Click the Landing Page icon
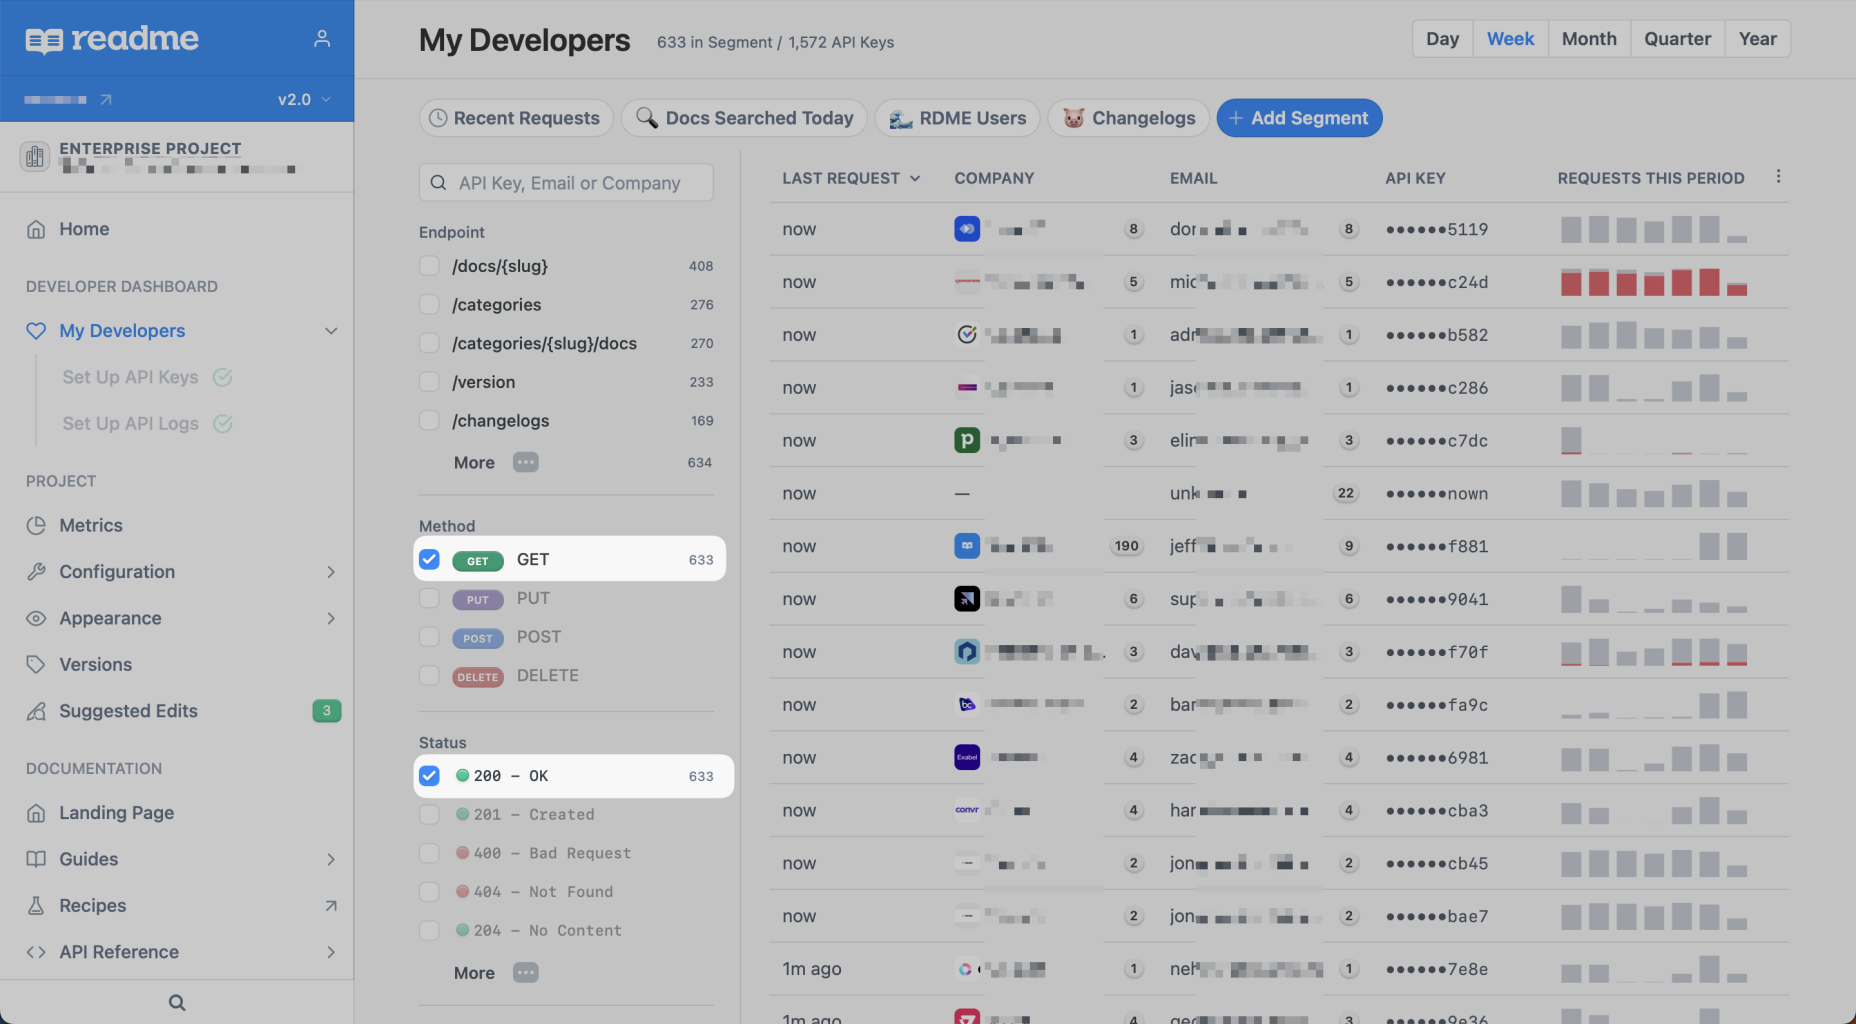The height and width of the screenshot is (1024, 1856). pyautogui.click(x=36, y=813)
